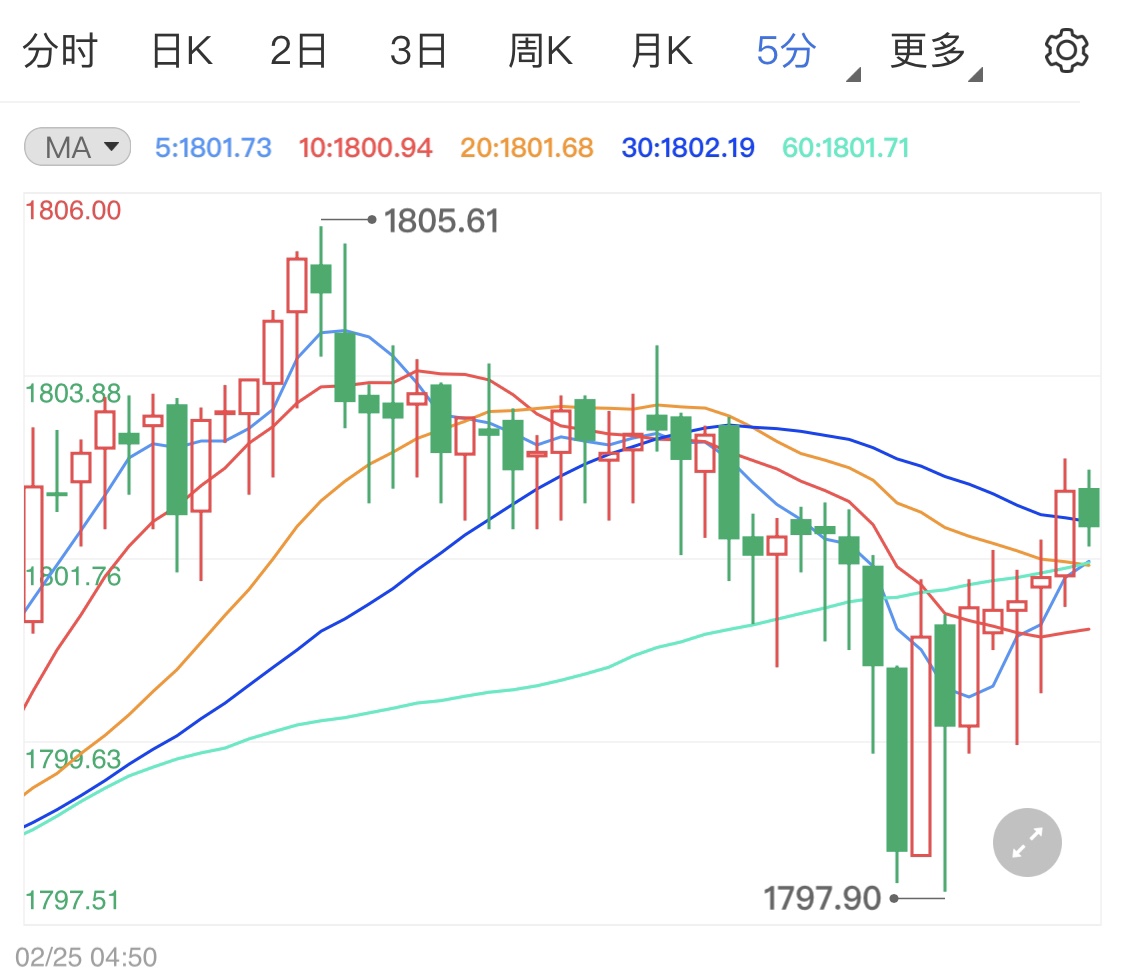Open the 月K monthly chart tab

pos(661,51)
